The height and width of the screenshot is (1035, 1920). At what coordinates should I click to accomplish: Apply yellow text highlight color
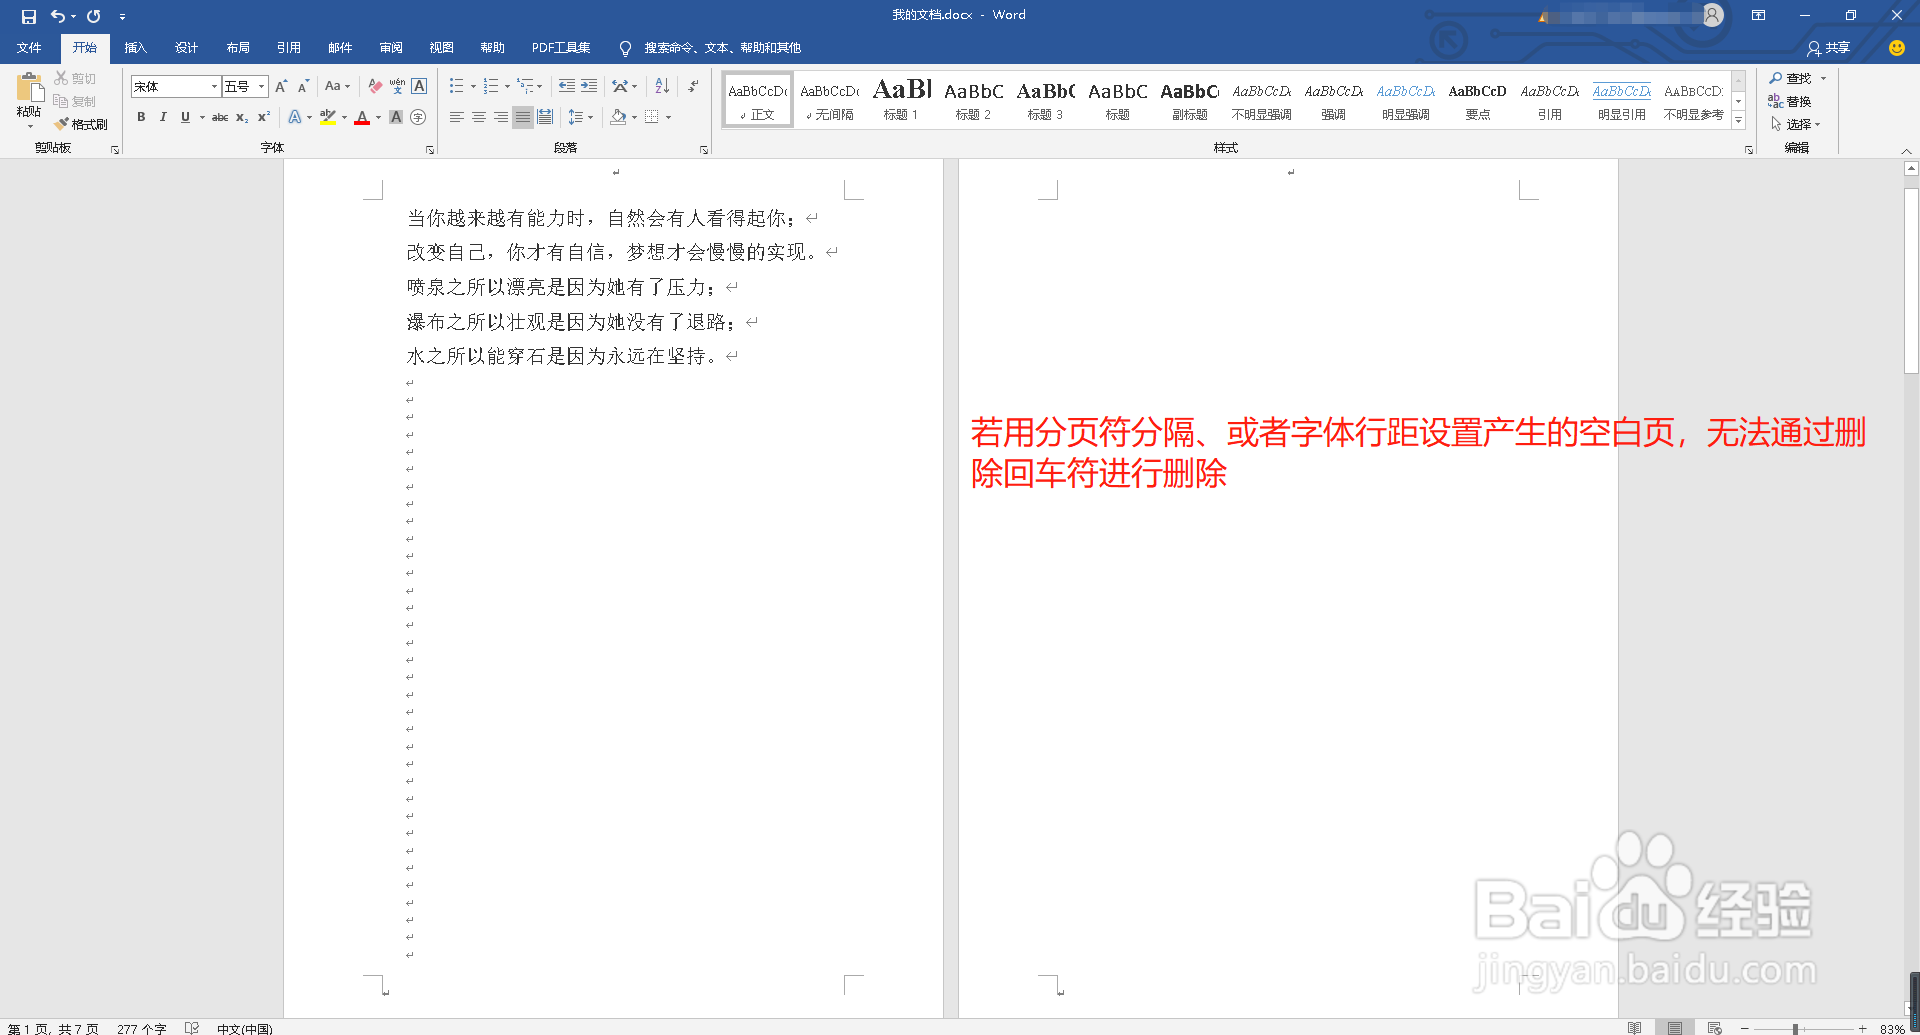(327, 117)
